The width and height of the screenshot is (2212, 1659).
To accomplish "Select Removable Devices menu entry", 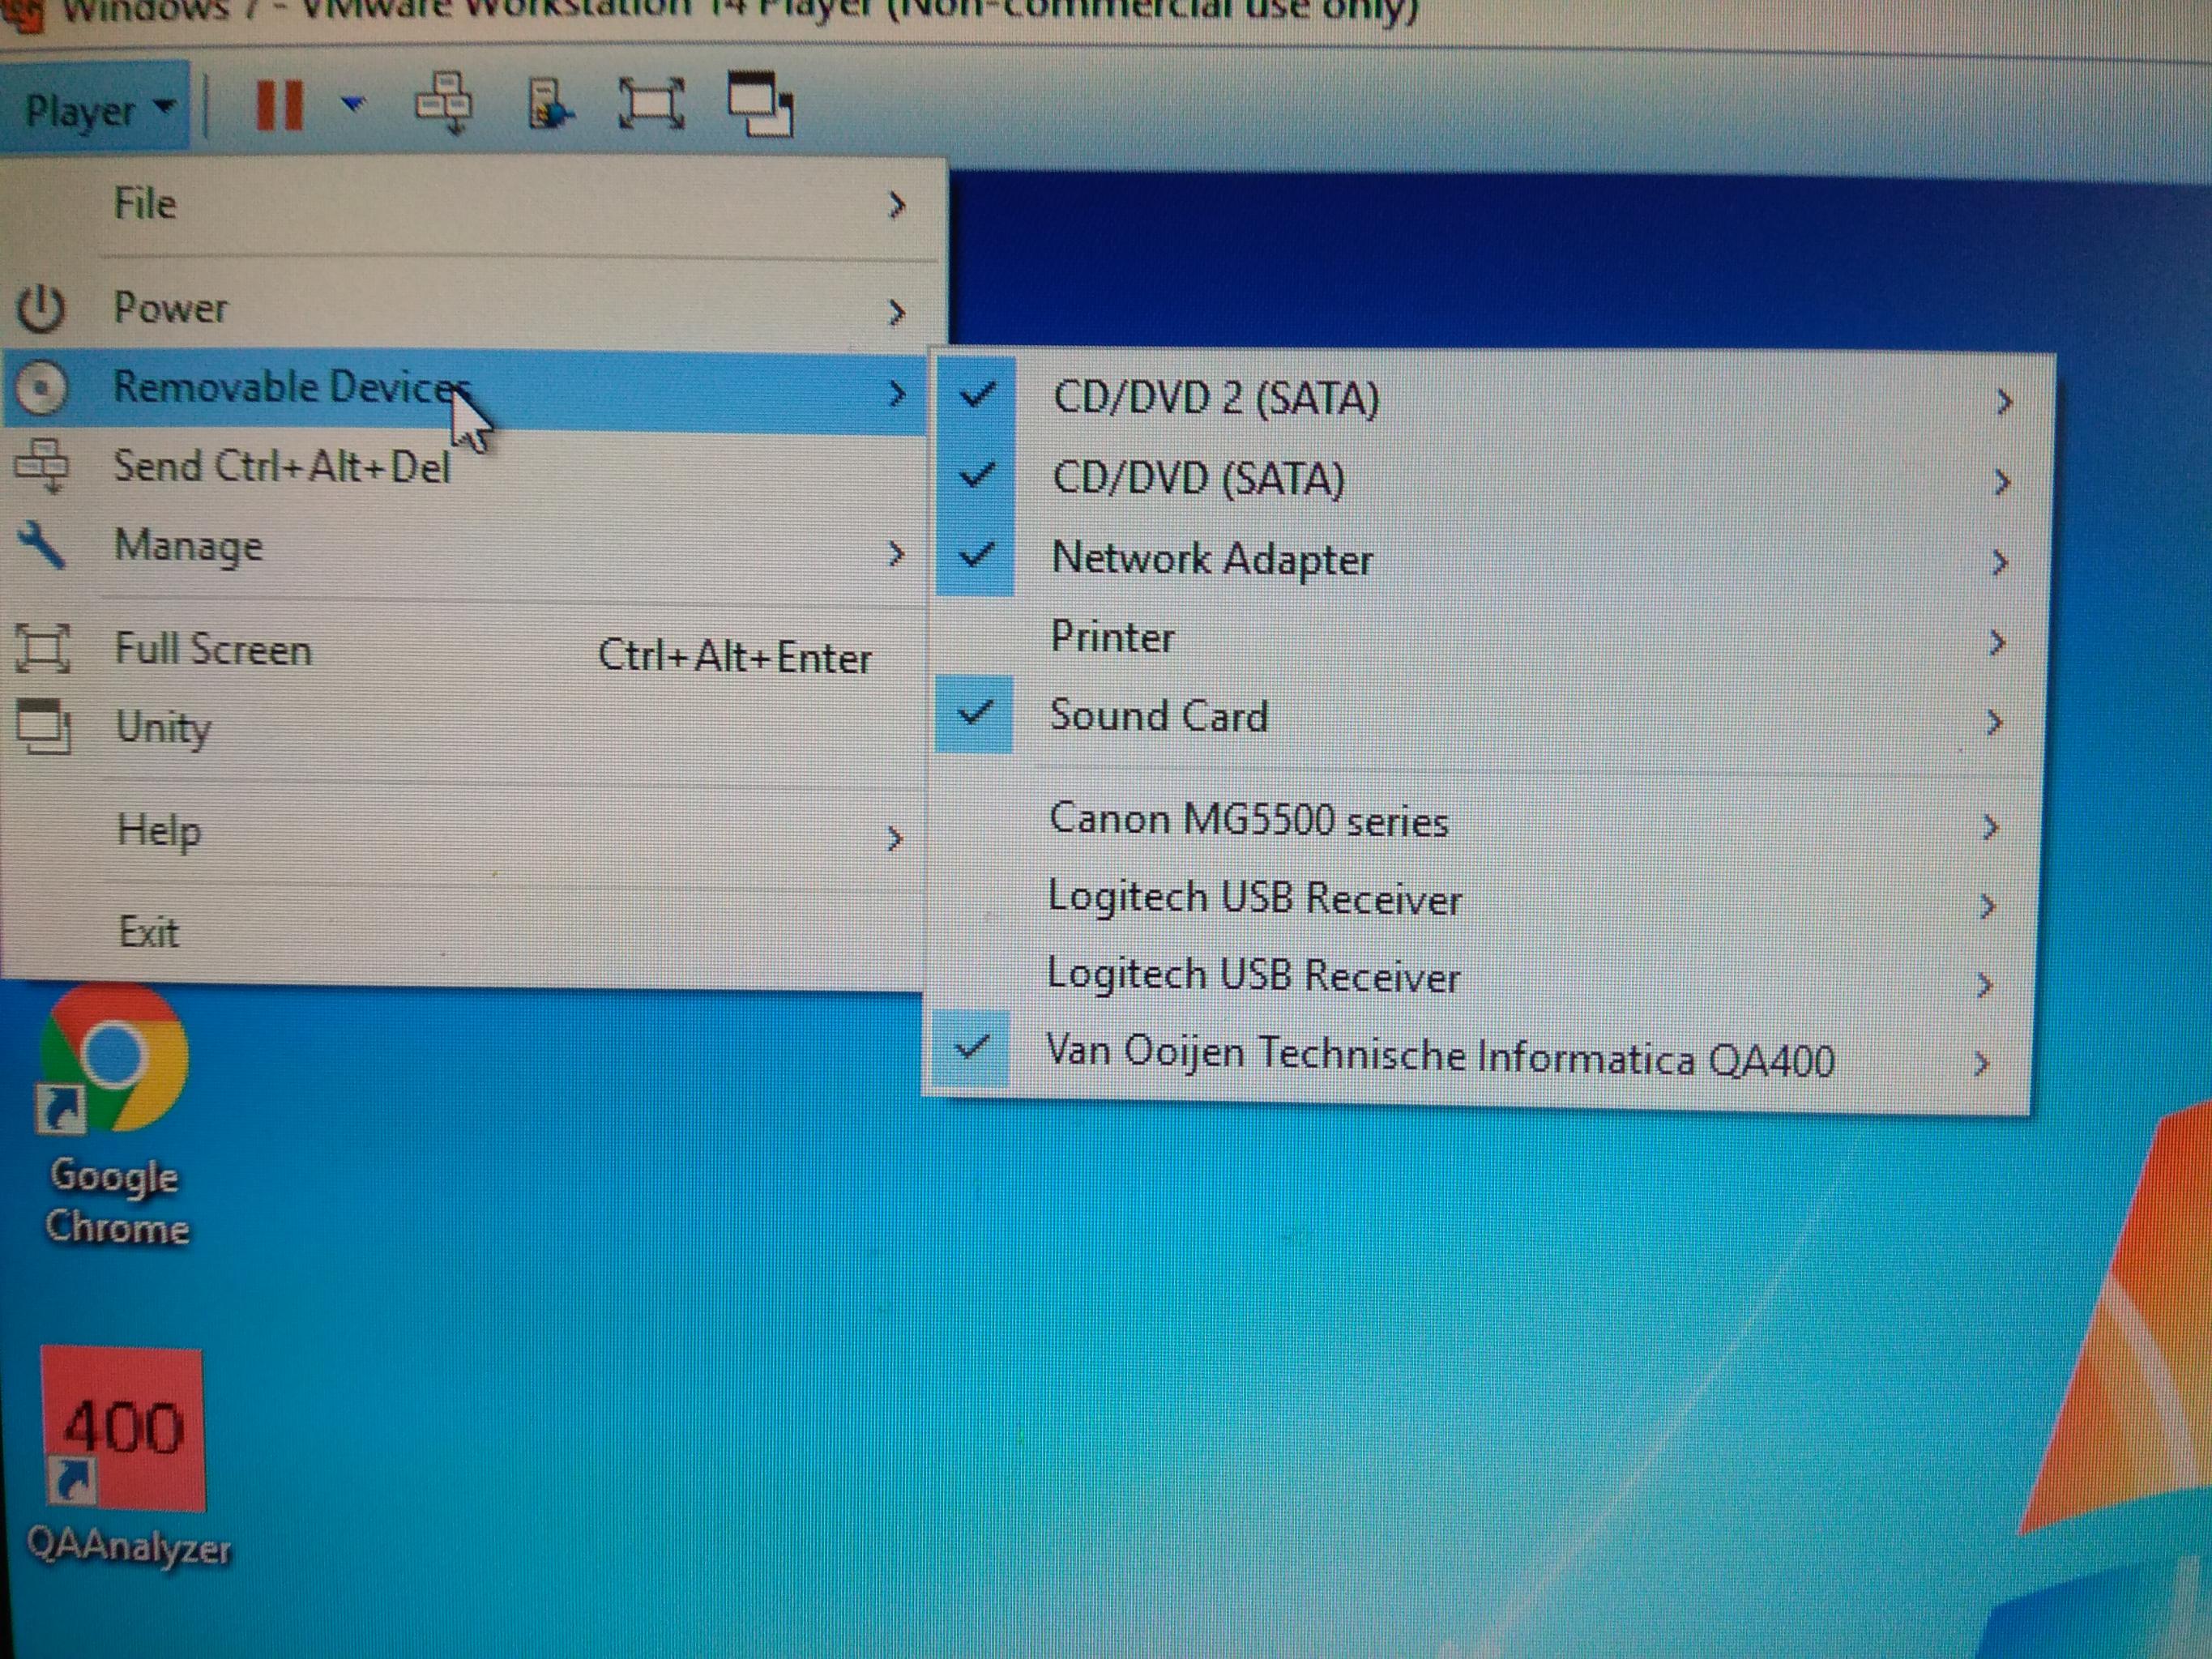I will [466, 390].
